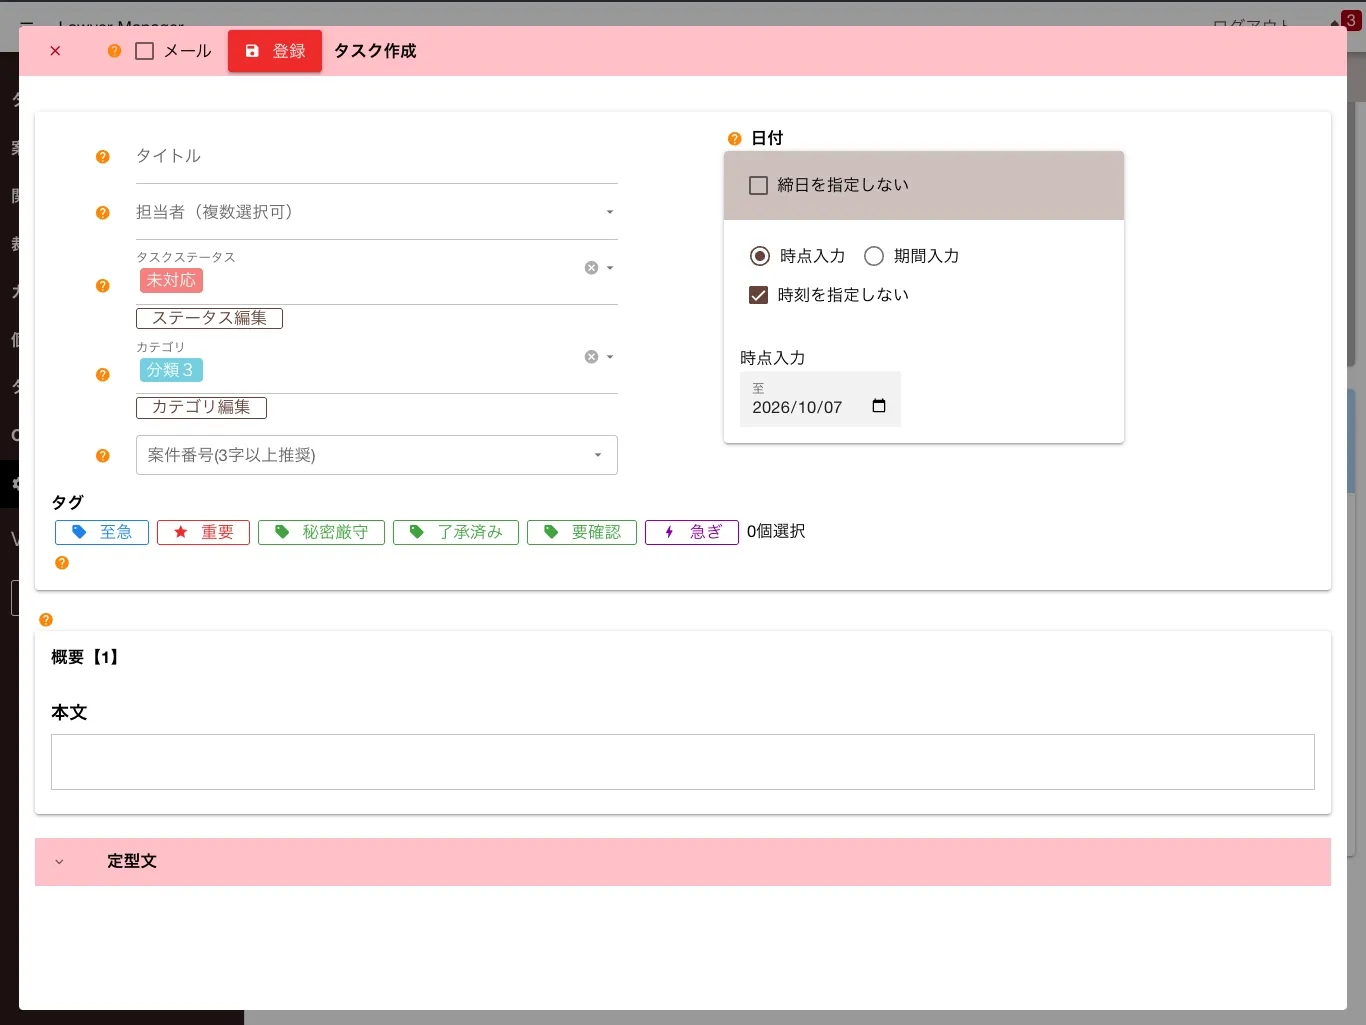
Task: Tick the メール checkbox
Action: 145,51
